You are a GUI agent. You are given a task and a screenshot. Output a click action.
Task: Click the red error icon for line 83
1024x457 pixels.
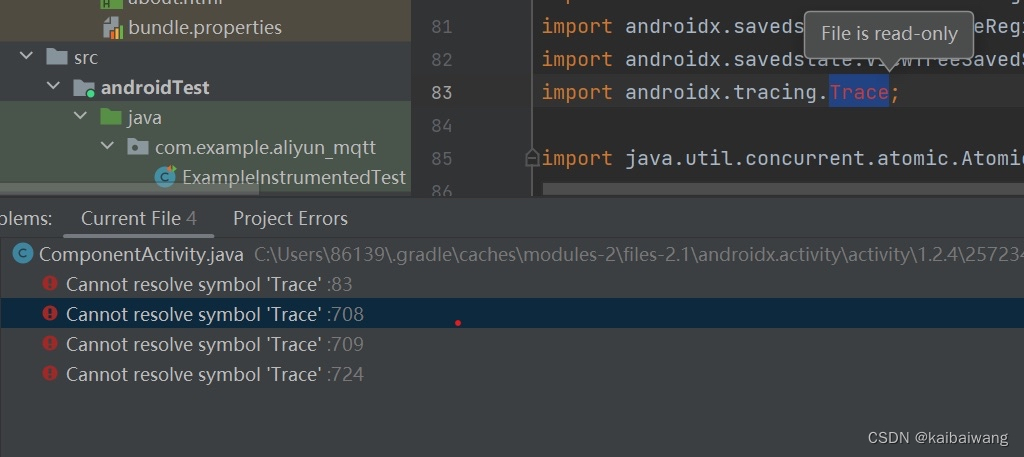coord(50,284)
